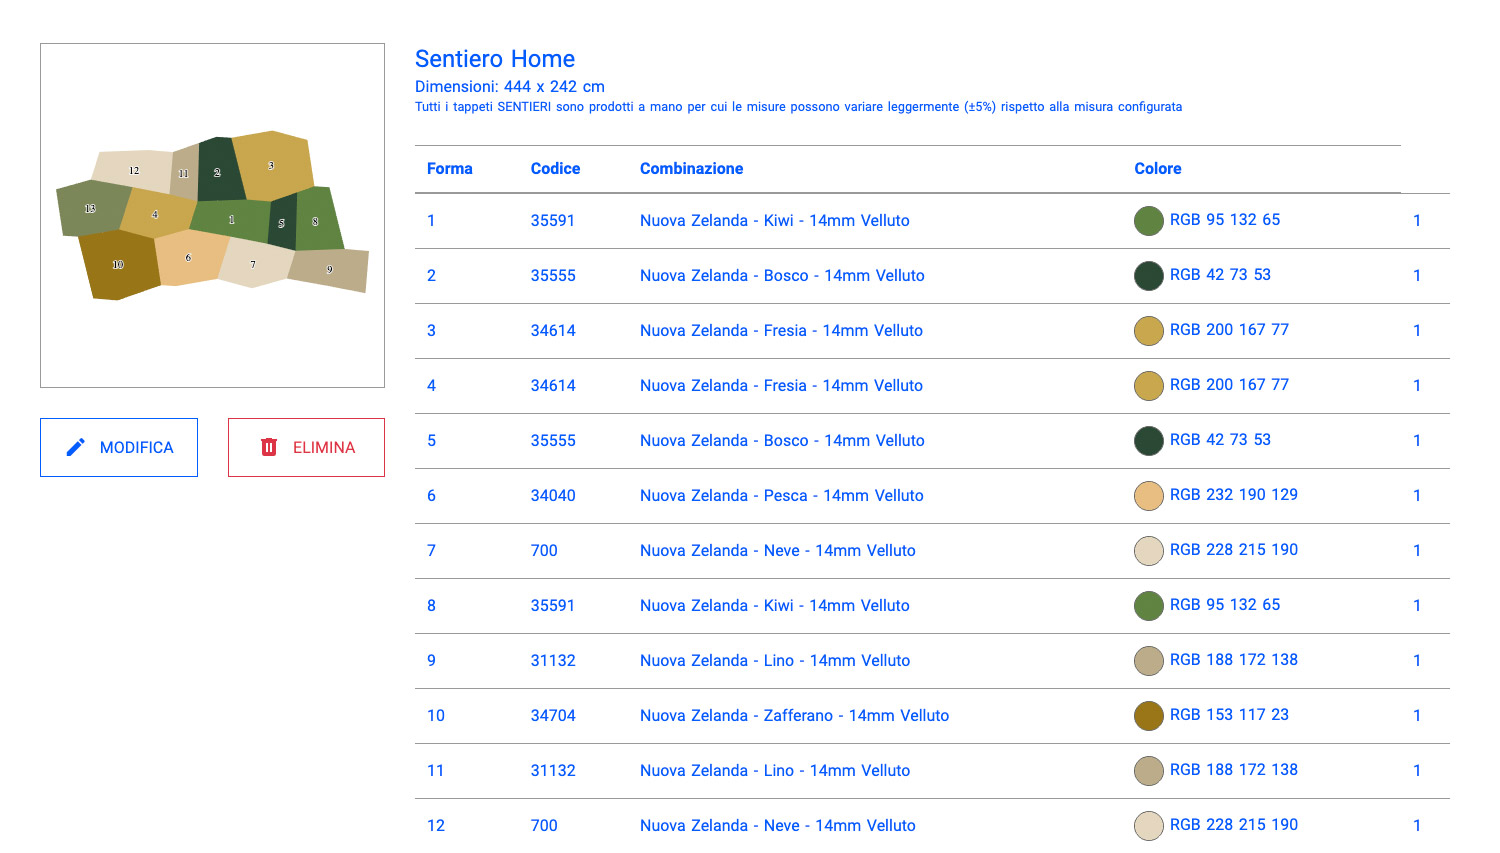Click the pencil icon on Modifica

coord(75,447)
